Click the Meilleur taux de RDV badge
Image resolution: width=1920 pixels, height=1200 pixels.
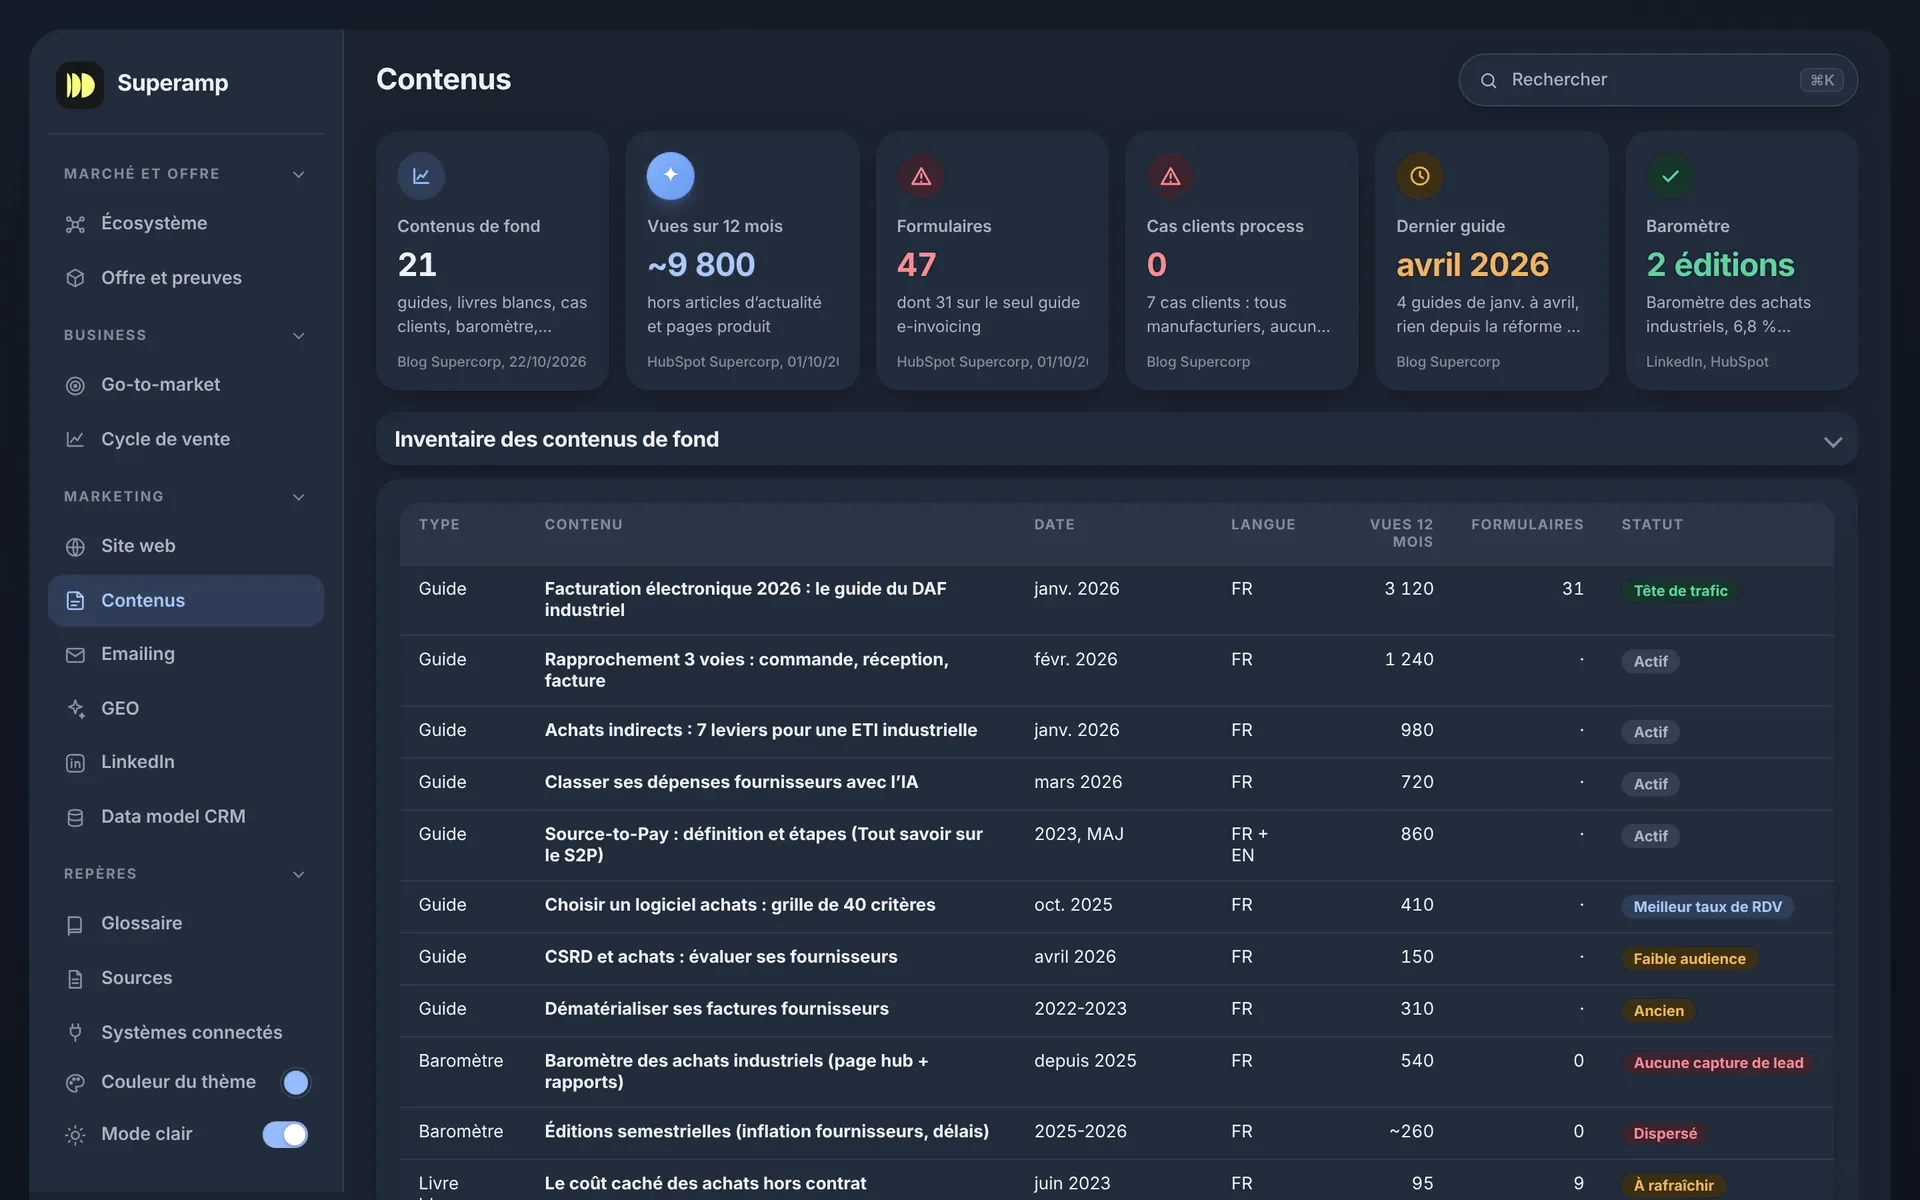[1707, 907]
